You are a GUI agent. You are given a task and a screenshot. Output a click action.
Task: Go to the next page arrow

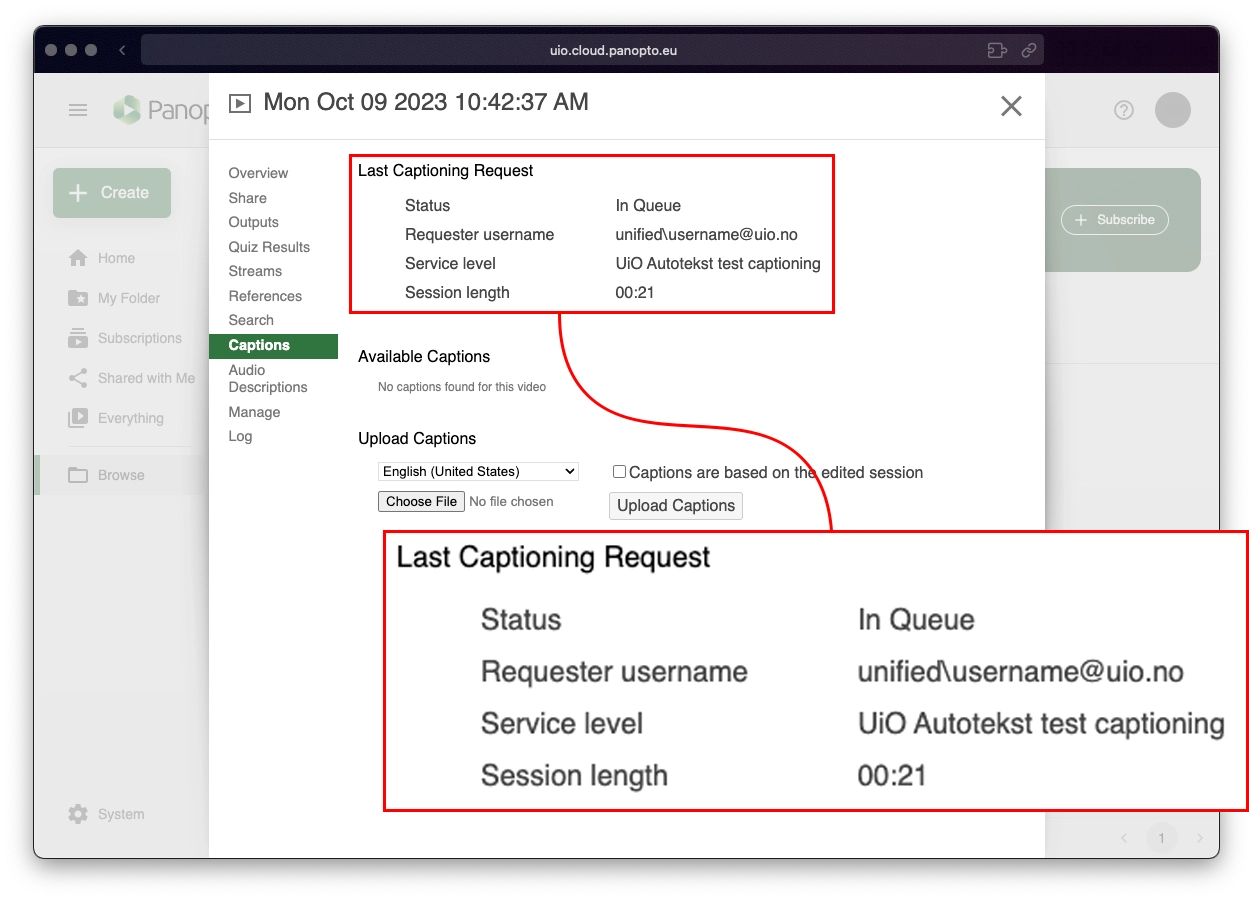tap(1200, 838)
